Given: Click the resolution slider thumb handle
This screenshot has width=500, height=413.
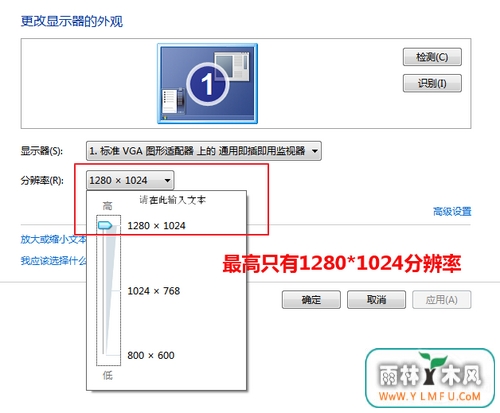Looking at the screenshot, I should 105,225.
